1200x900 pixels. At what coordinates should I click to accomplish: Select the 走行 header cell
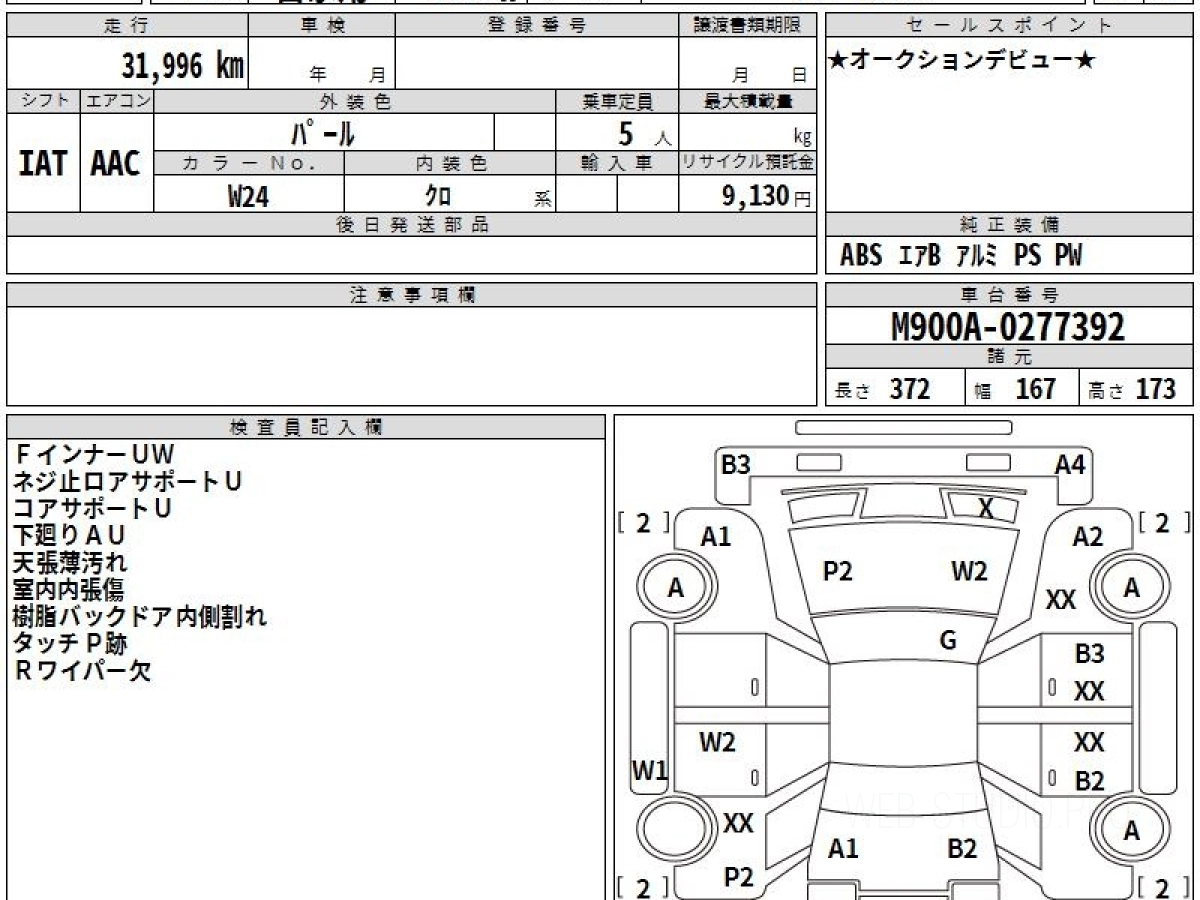[126, 26]
